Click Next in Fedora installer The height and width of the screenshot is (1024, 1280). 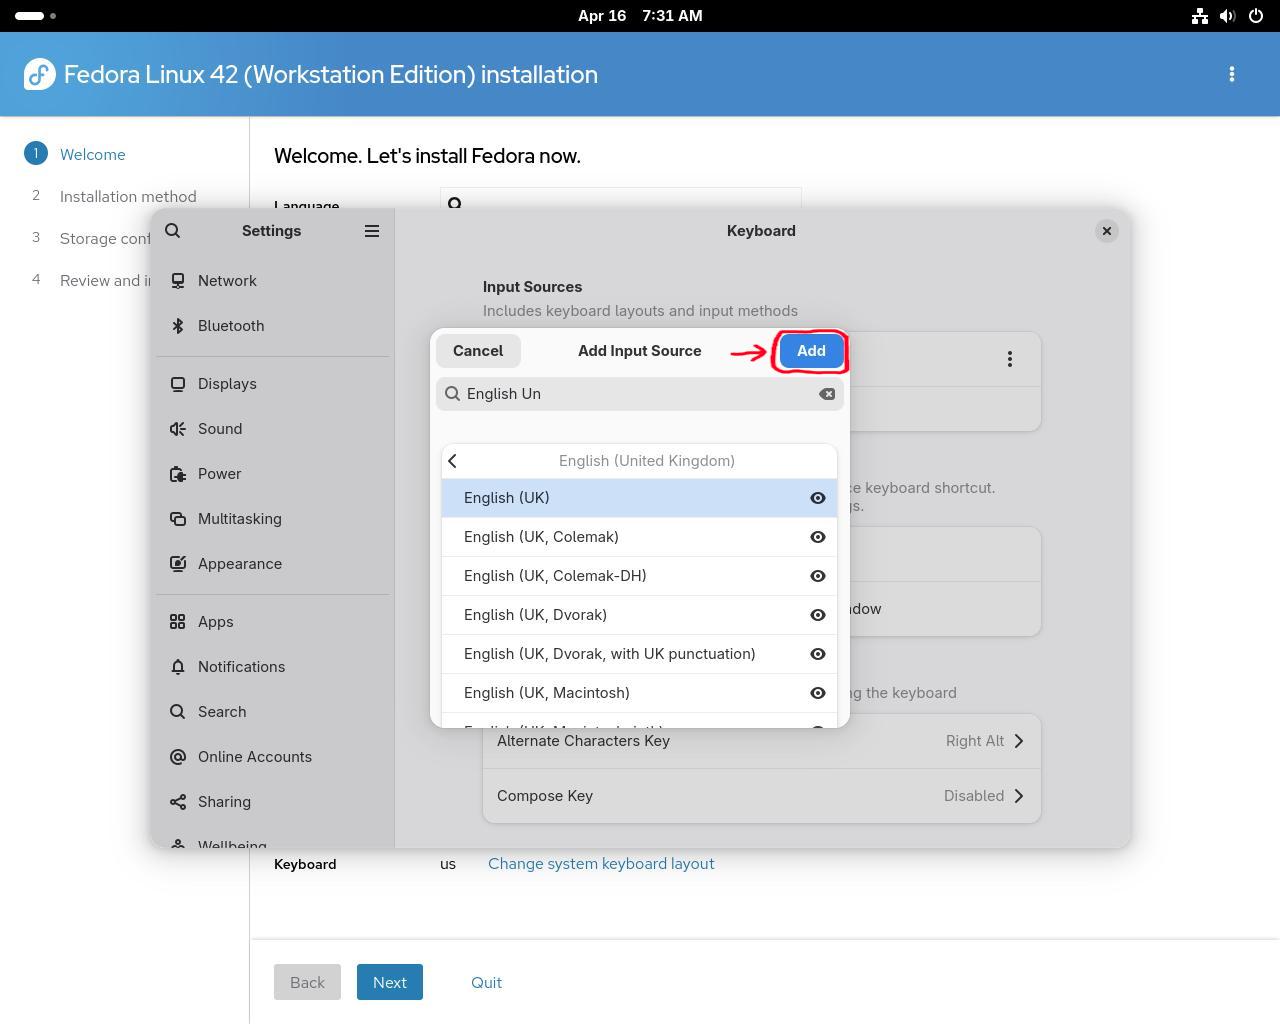[x=390, y=982]
